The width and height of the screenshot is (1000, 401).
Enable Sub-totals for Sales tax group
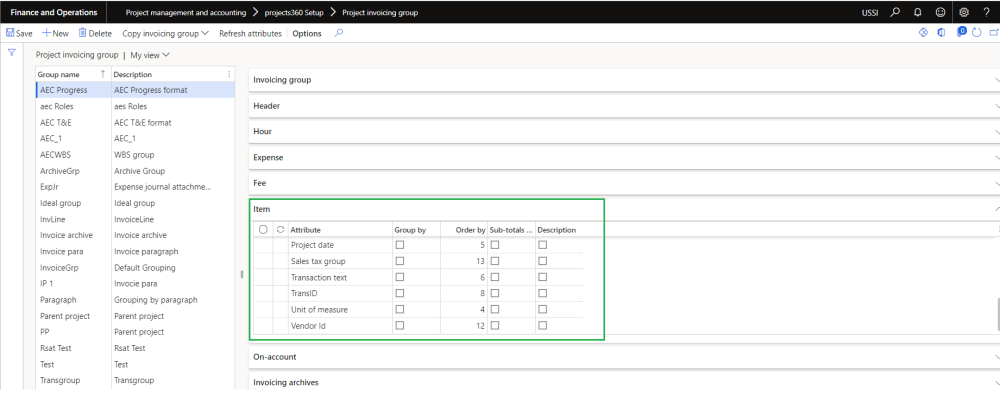pyautogui.click(x=495, y=261)
